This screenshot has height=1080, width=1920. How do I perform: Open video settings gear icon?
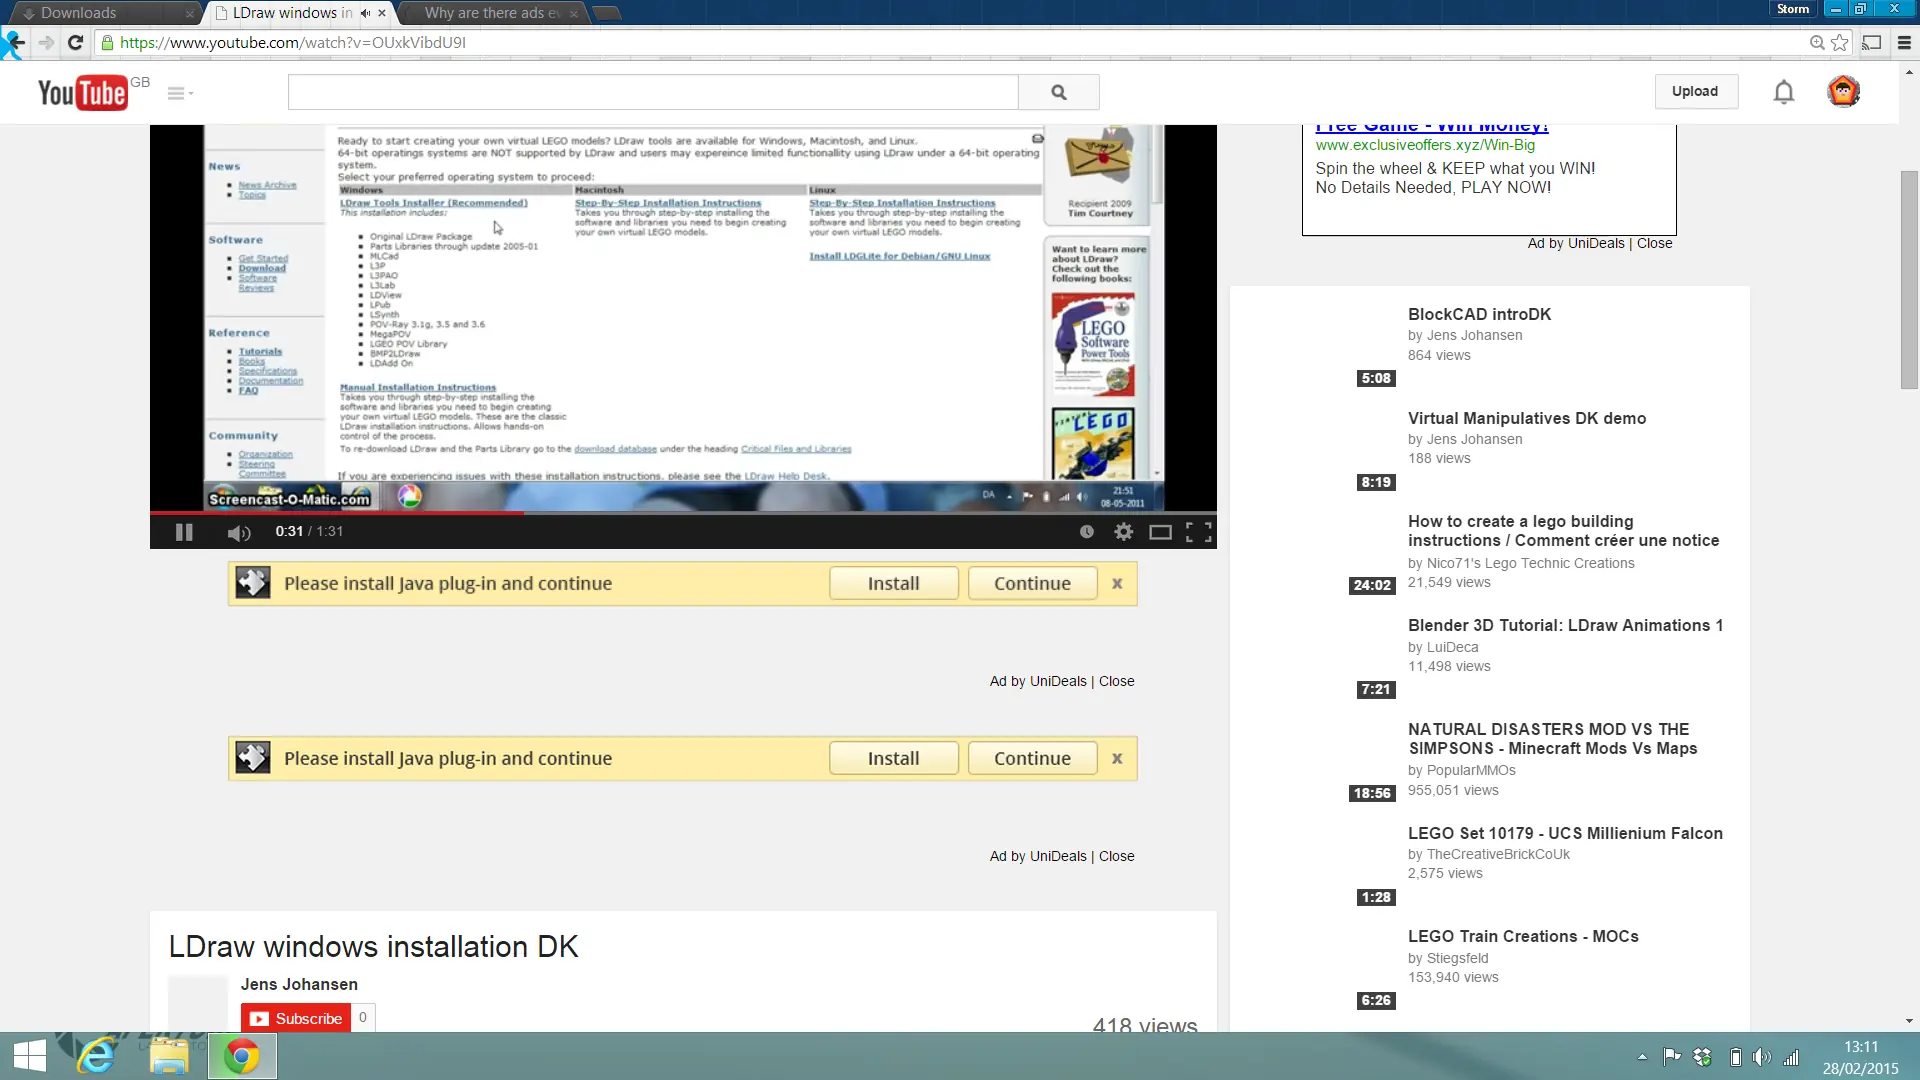click(1123, 532)
